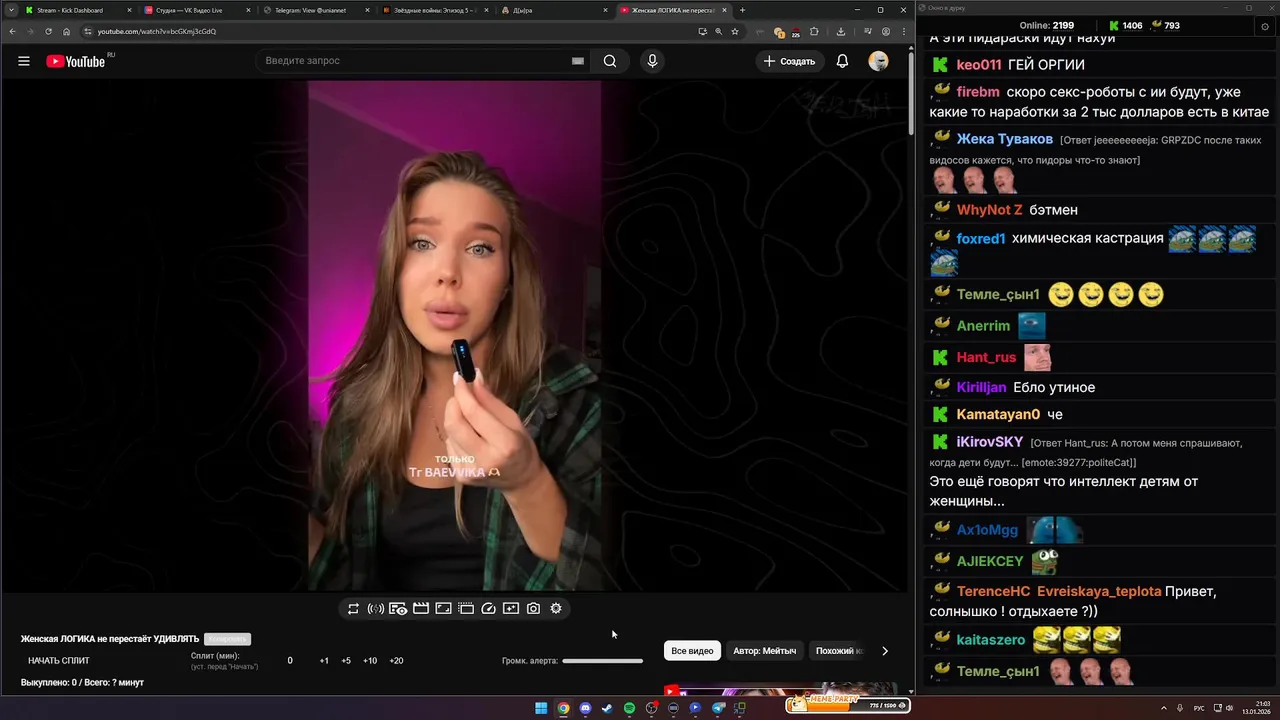Click the clapperboard player toolbar icon
Screen dimensions: 1280x720
point(421,608)
